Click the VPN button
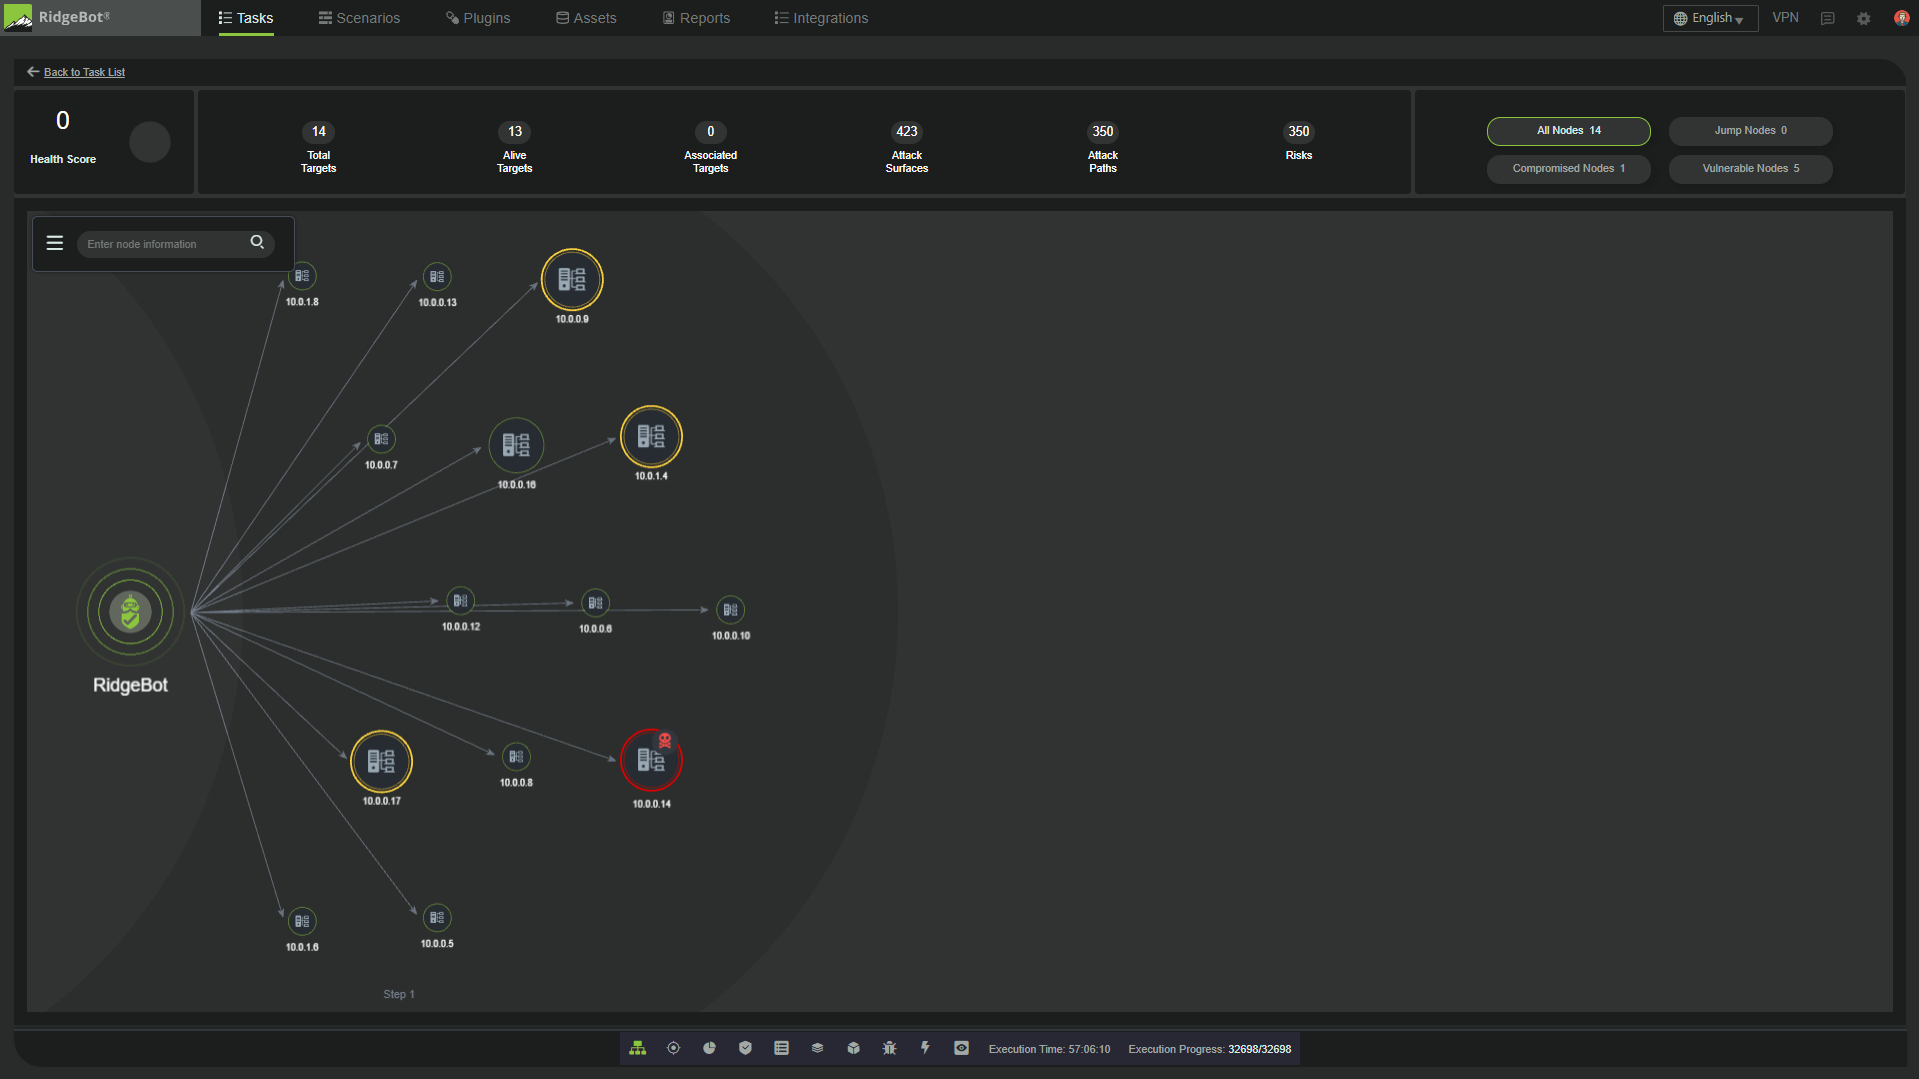This screenshot has height=1079, width=1919. [x=1785, y=18]
